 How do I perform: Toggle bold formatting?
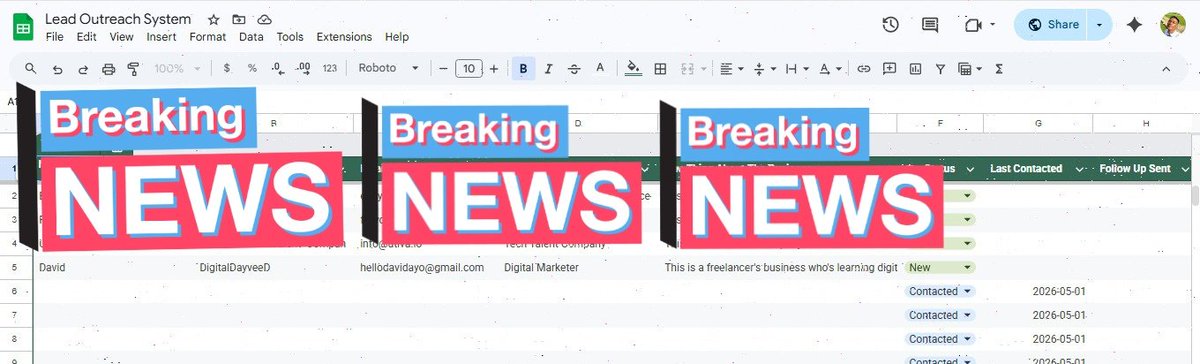pyautogui.click(x=523, y=69)
